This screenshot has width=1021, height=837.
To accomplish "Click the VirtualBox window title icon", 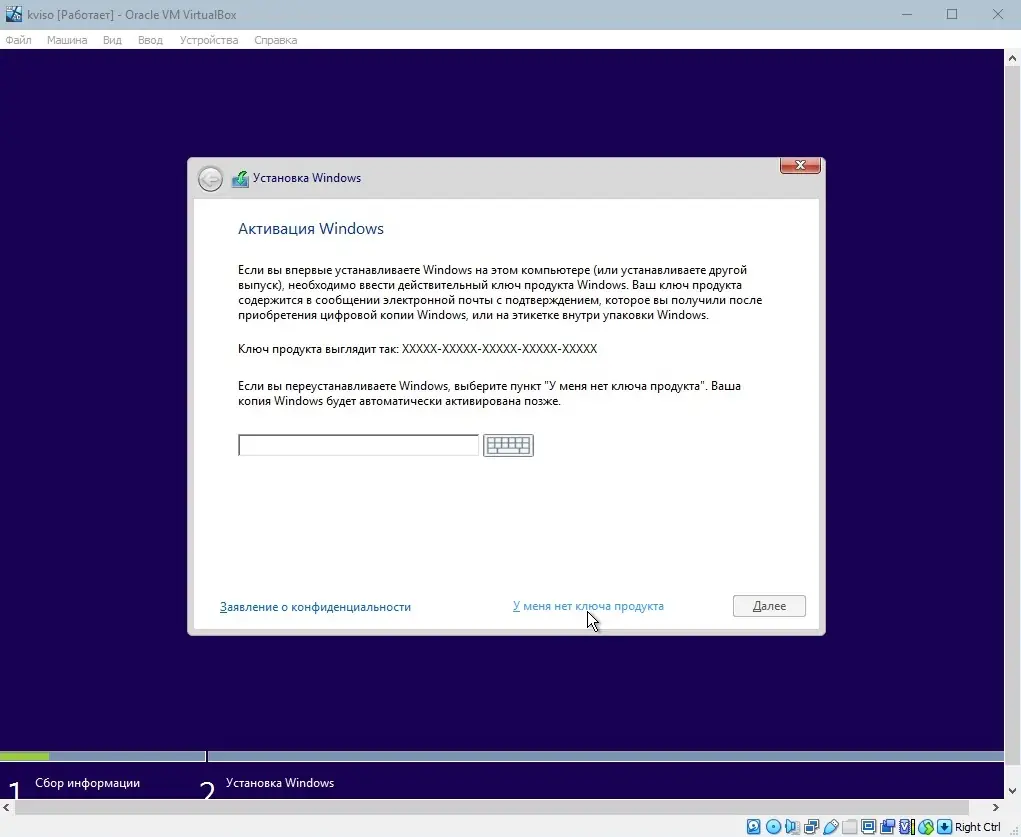I will pyautogui.click(x=13, y=14).
